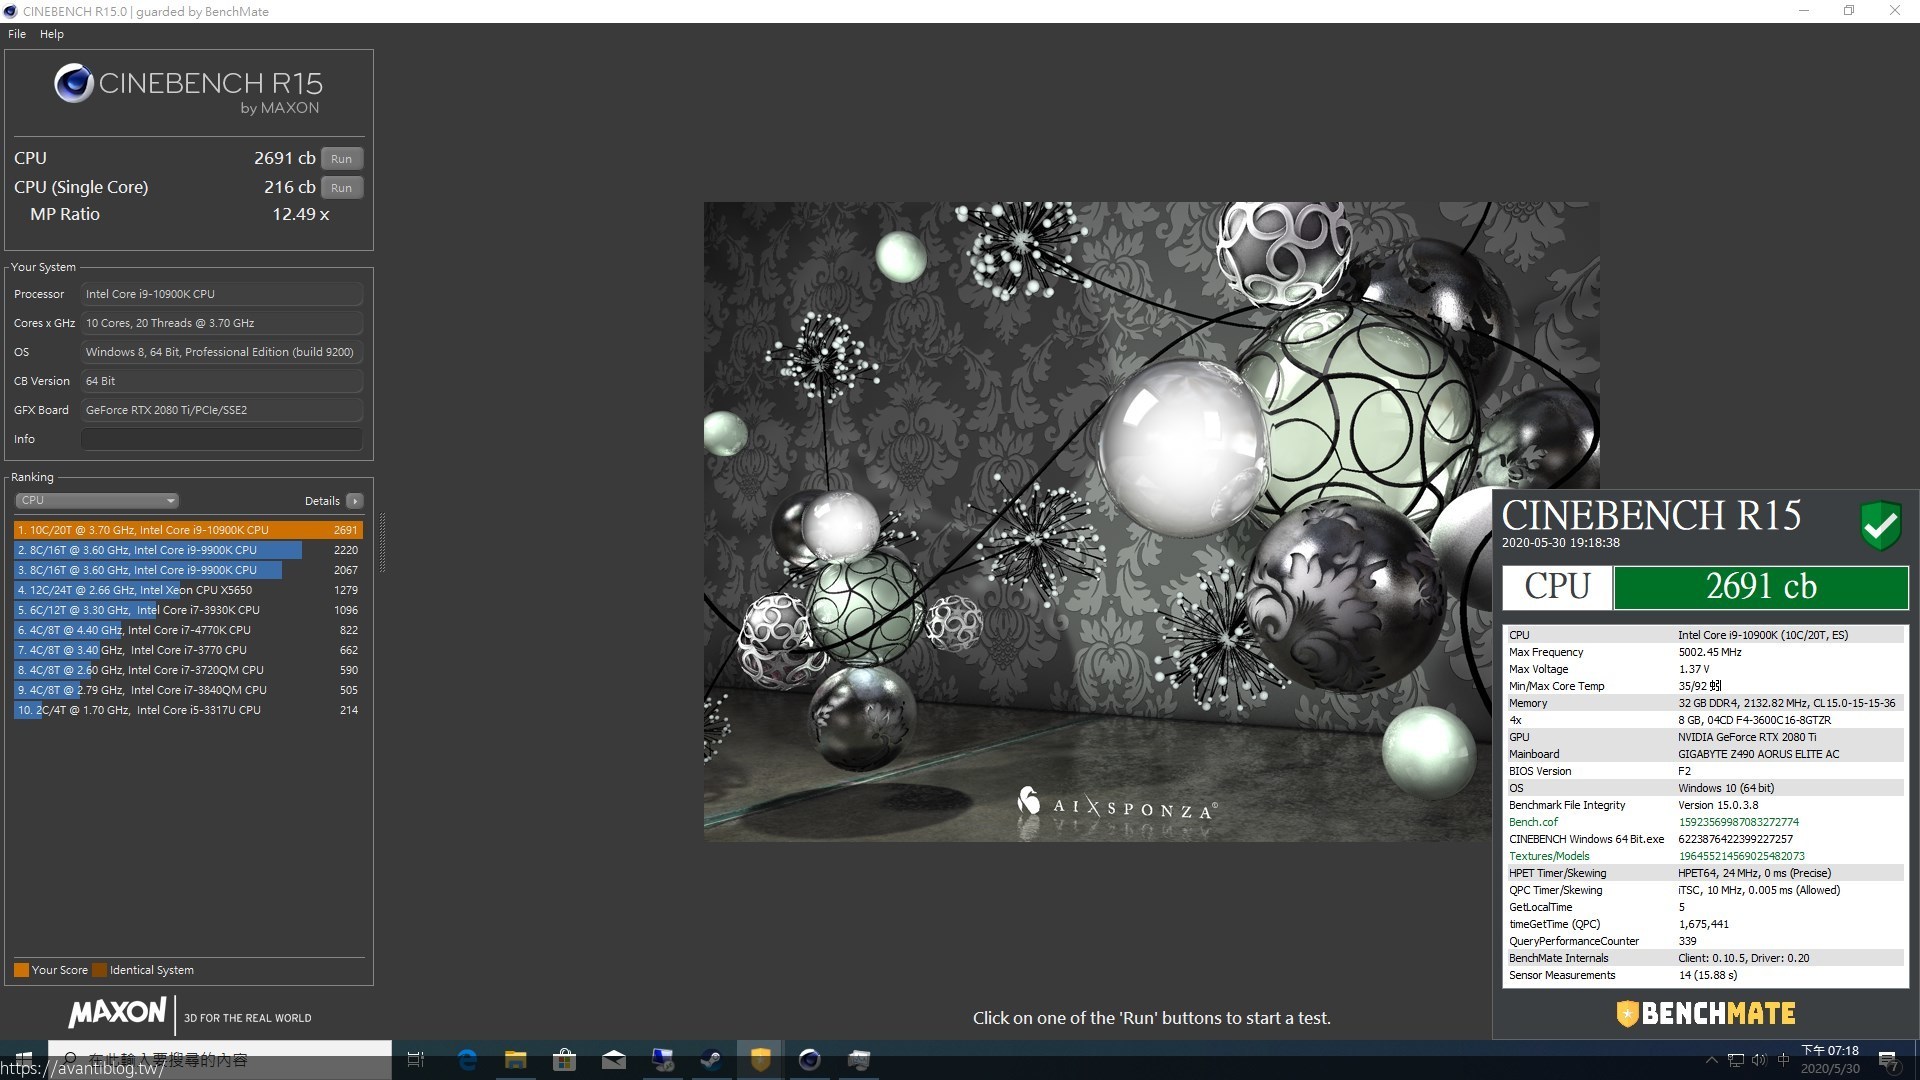Select ranking entry Intel Core i7-3840QM CPU
1920x1080 pixels.
click(x=188, y=690)
